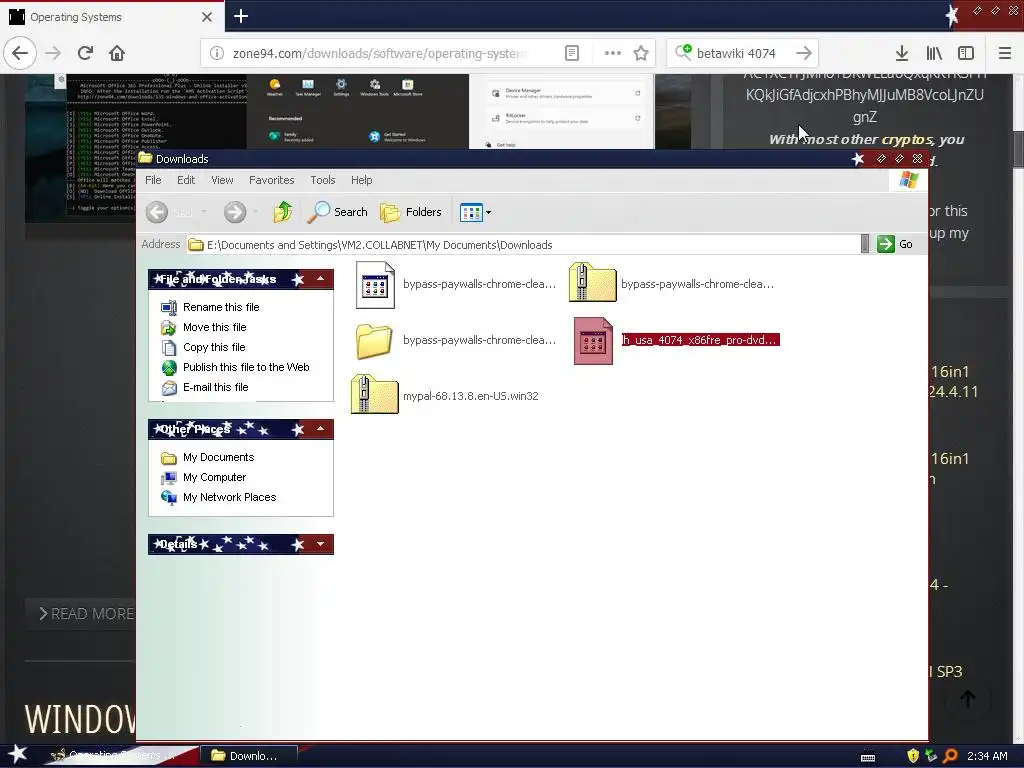Open page actions three-dot menu
The width and height of the screenshot is (1024, 768).
[x=613, y=53]
